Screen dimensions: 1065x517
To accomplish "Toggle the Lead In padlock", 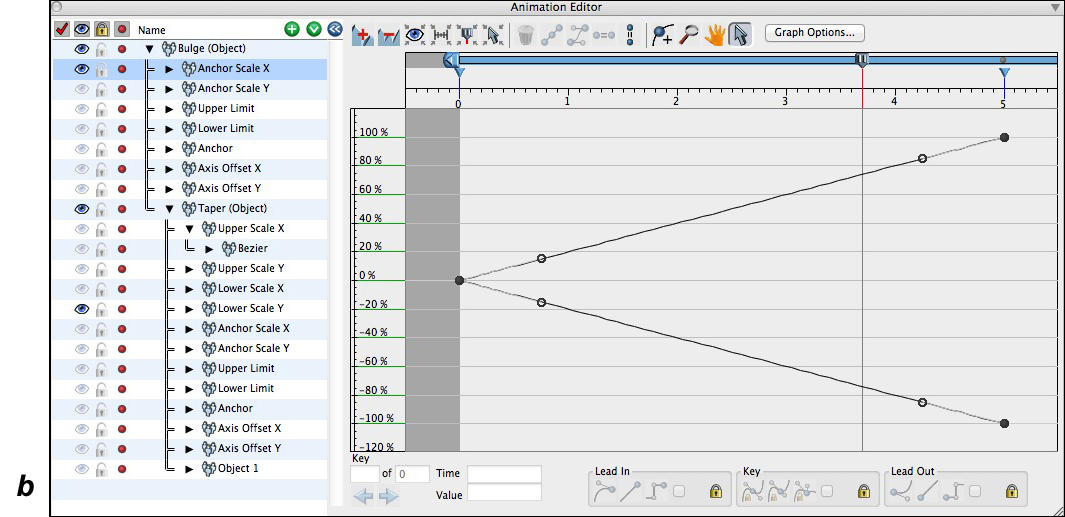I will pyautogui.click(x=716, y=491).
